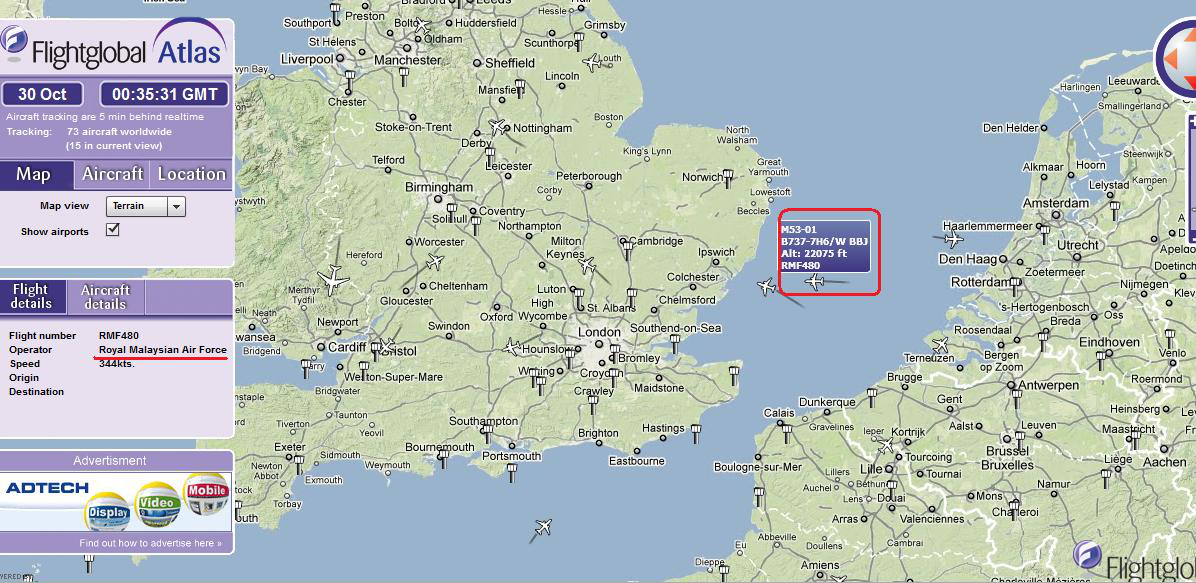Open the Map view Terrain dropdown
The width and height of the screenshot is (1196, 583).
146,206
